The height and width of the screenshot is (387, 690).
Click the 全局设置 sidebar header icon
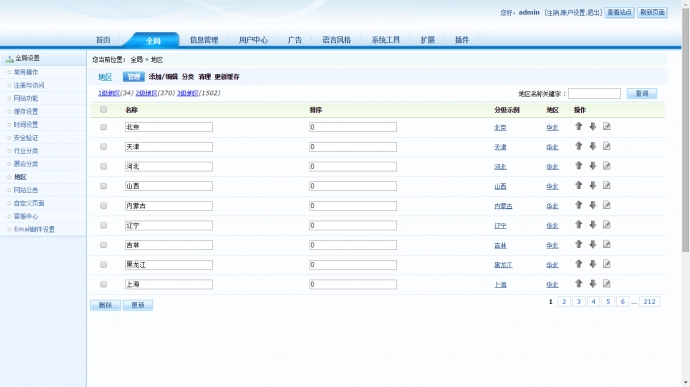9,59
